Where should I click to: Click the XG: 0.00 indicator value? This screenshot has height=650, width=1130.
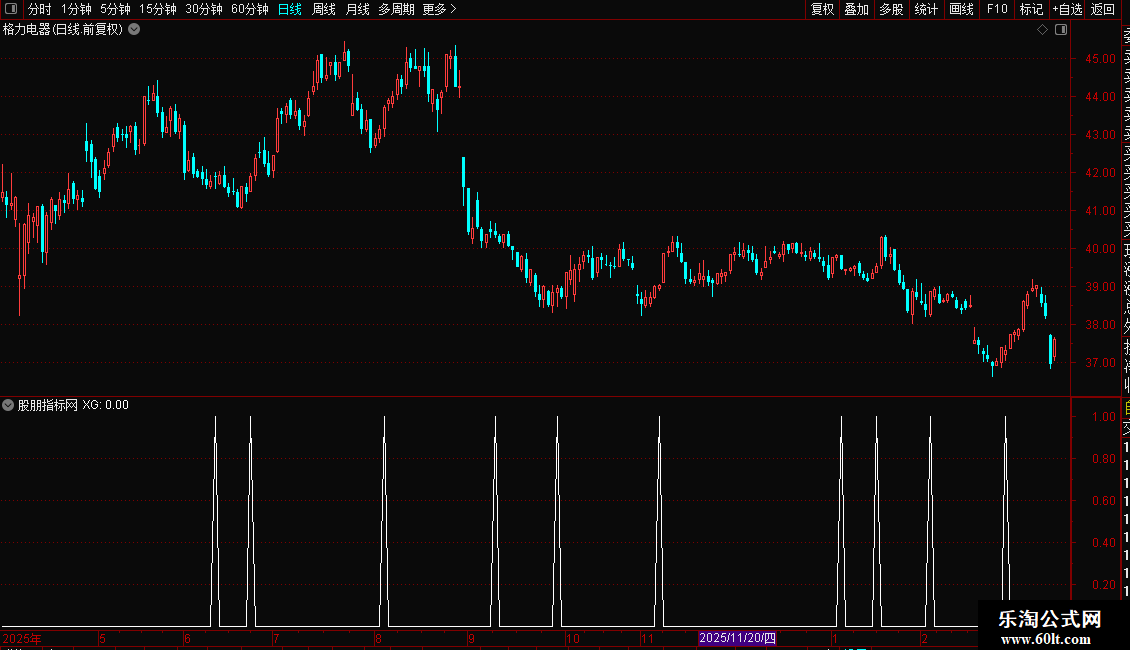click(105, 405)
